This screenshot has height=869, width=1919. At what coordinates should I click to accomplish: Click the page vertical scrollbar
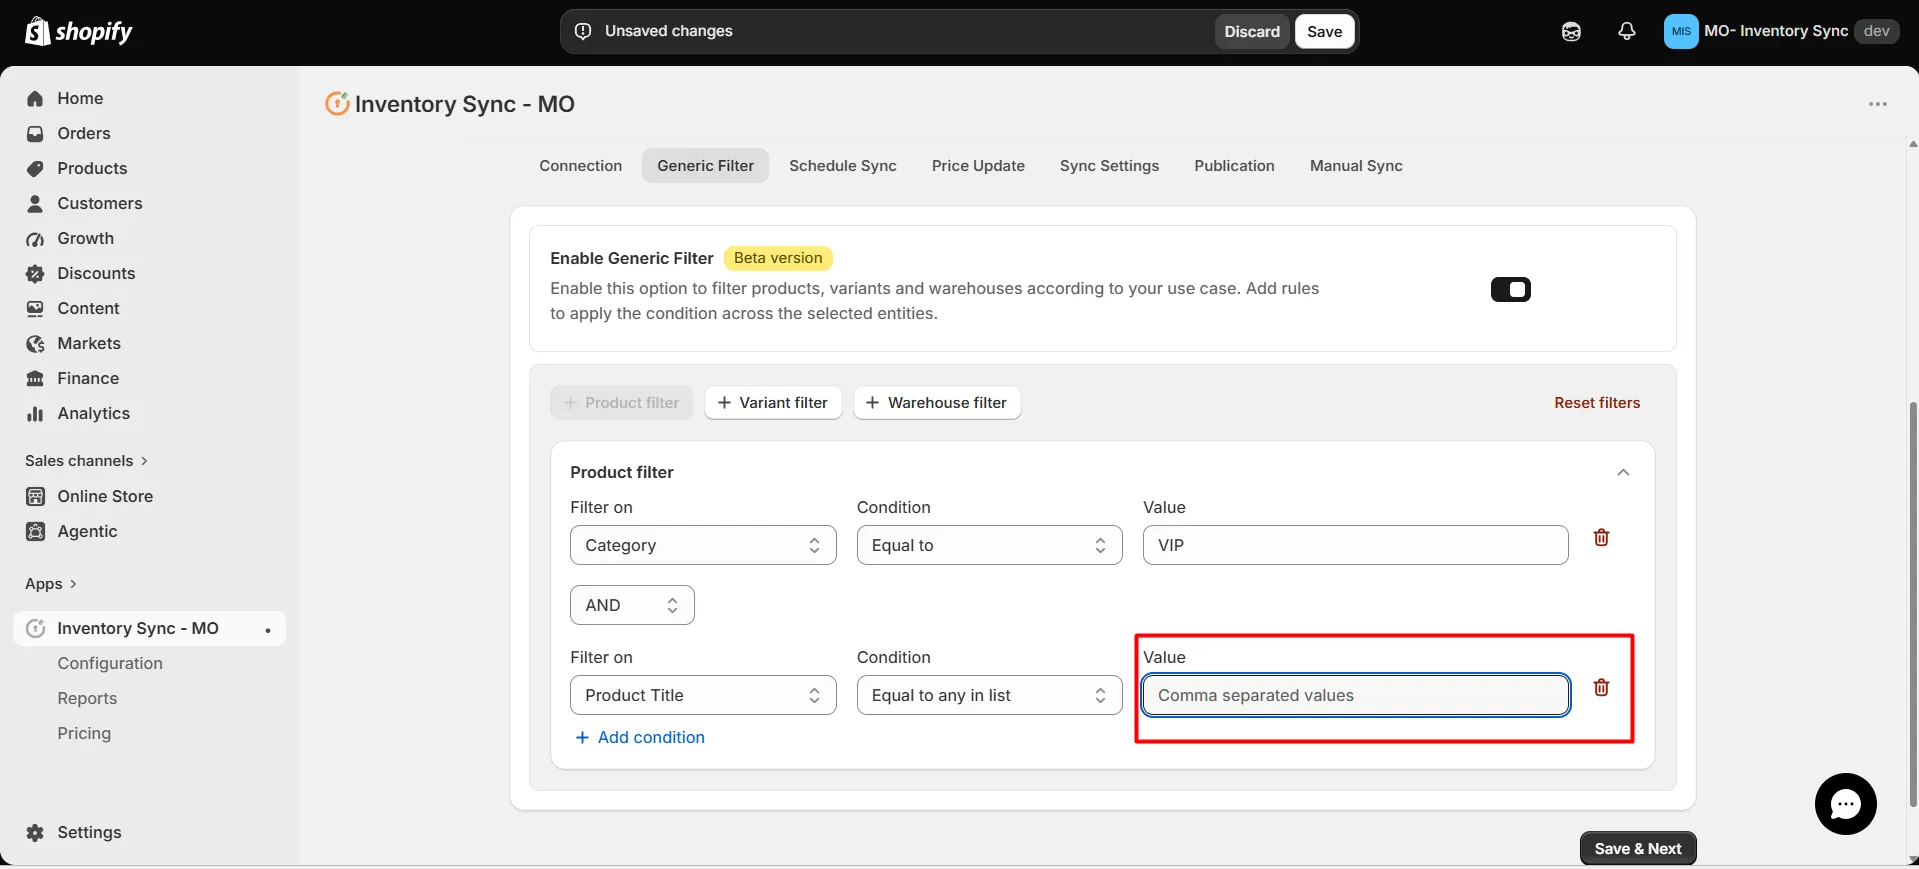coord(1913,604)
